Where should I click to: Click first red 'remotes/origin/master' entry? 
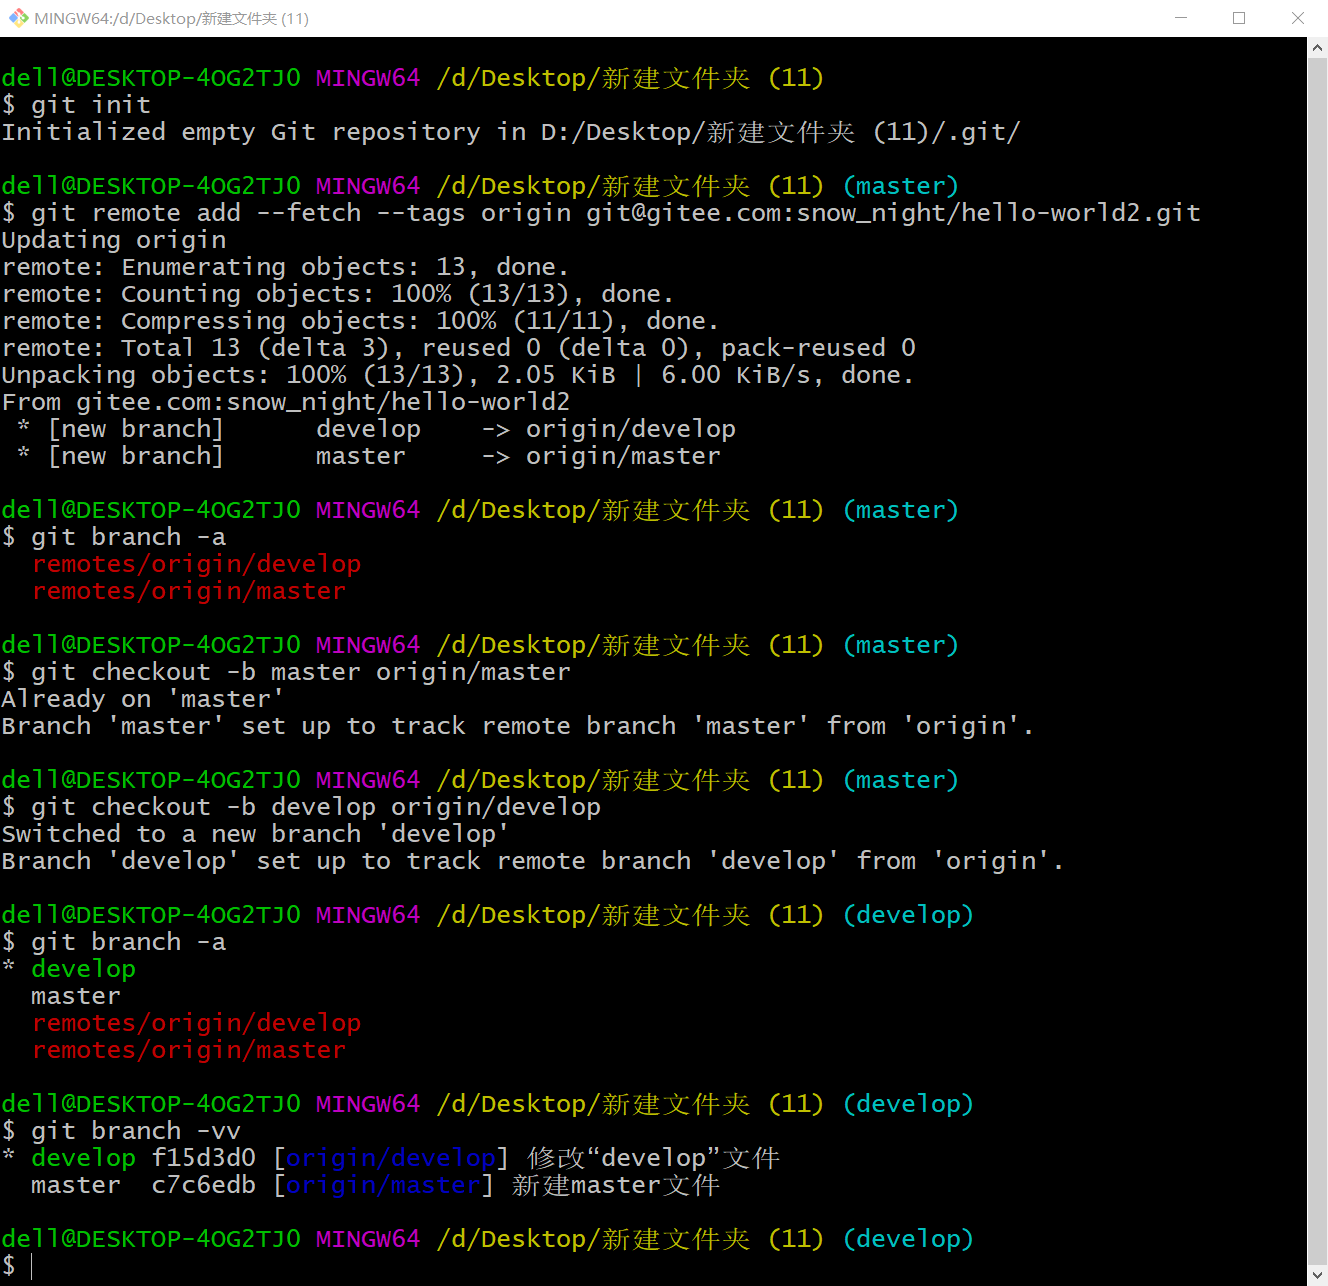point(189,591)
